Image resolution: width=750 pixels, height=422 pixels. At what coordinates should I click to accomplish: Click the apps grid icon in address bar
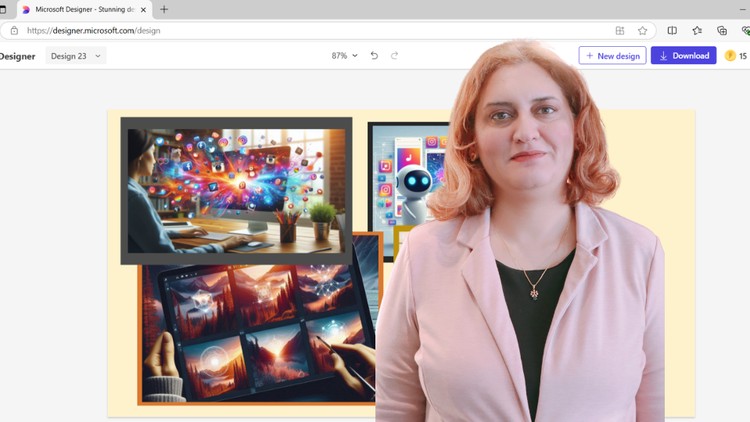[x=620, y=31]
